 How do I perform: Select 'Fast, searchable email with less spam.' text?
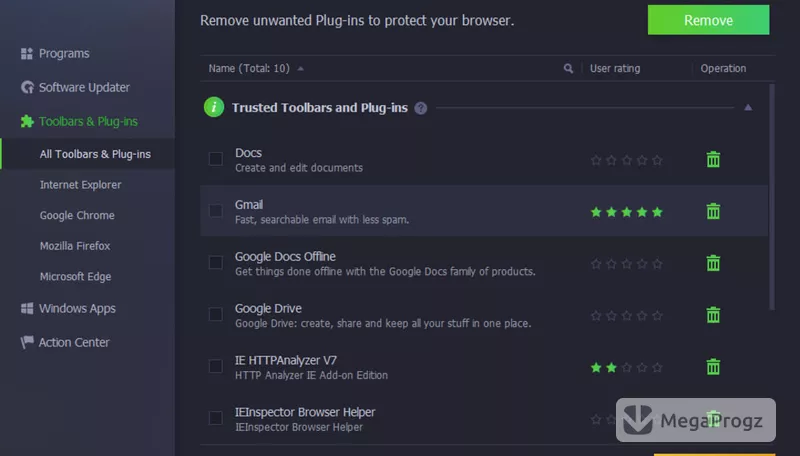322,220
